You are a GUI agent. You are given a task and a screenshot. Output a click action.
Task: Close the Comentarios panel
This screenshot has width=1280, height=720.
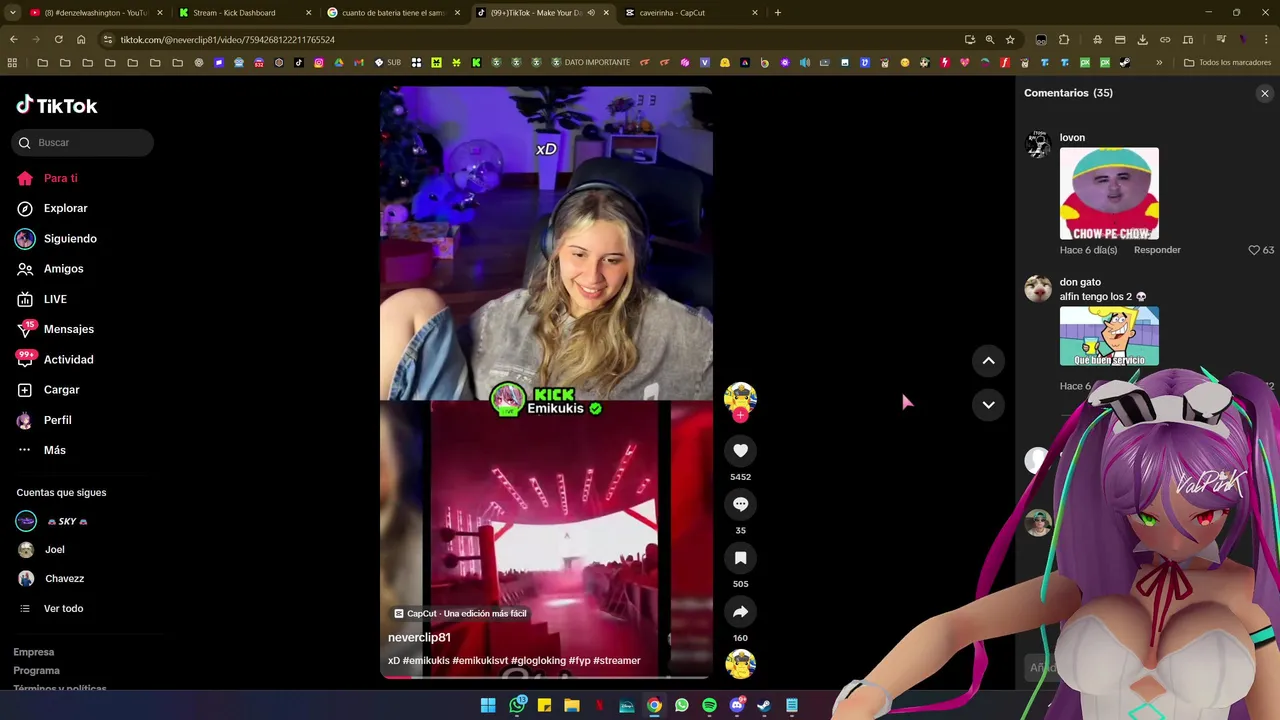[1264, 94]
